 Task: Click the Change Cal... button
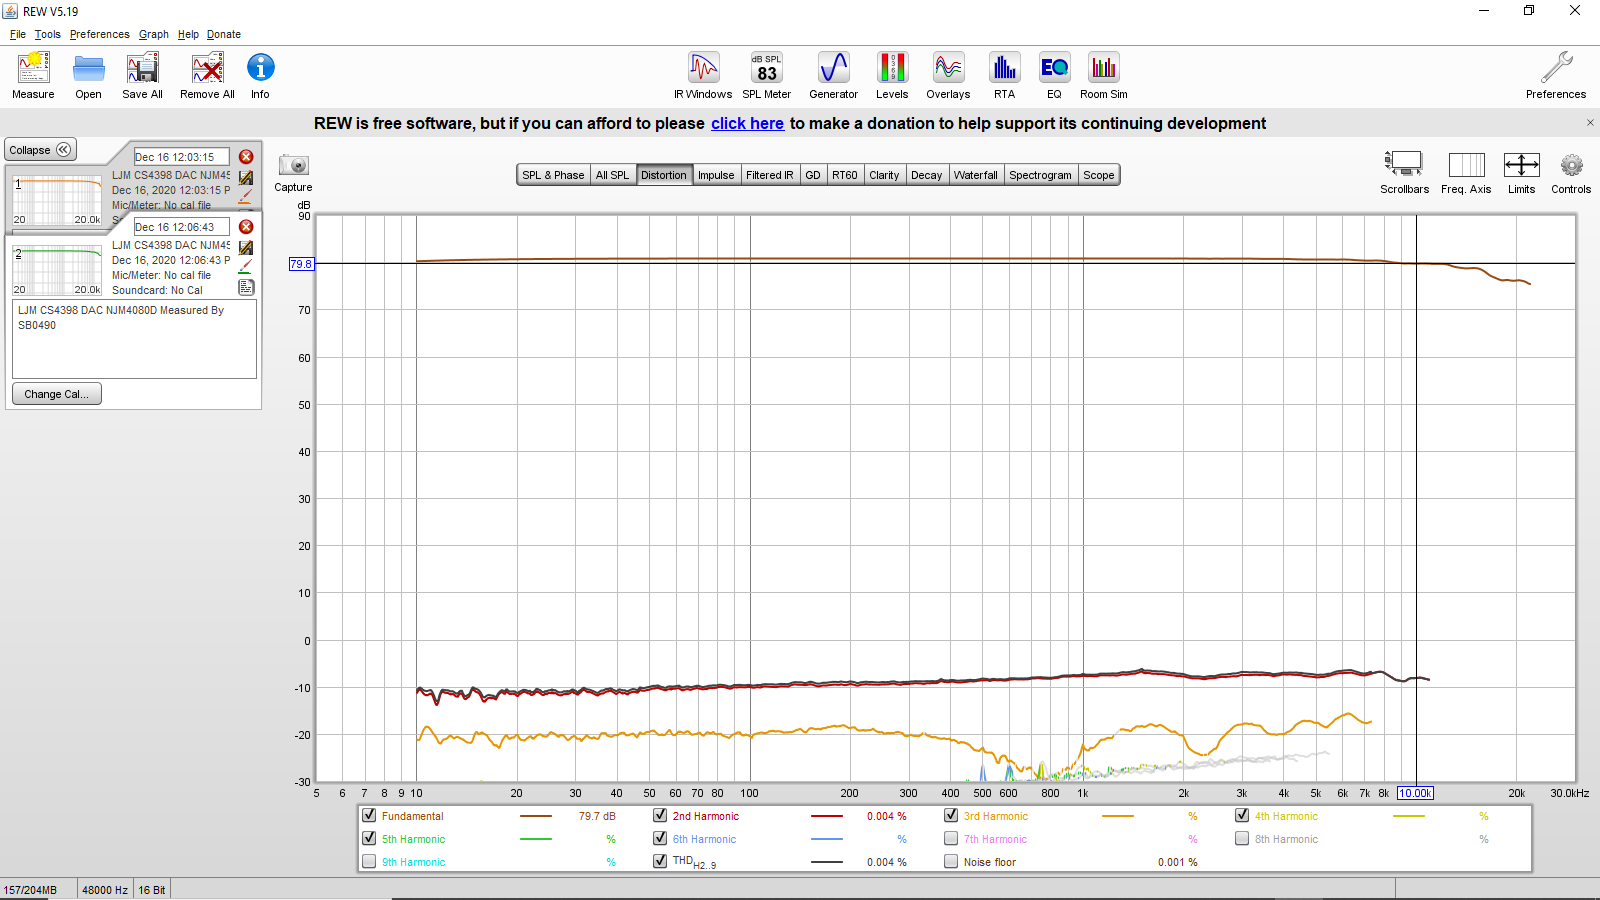coord(57,394)
